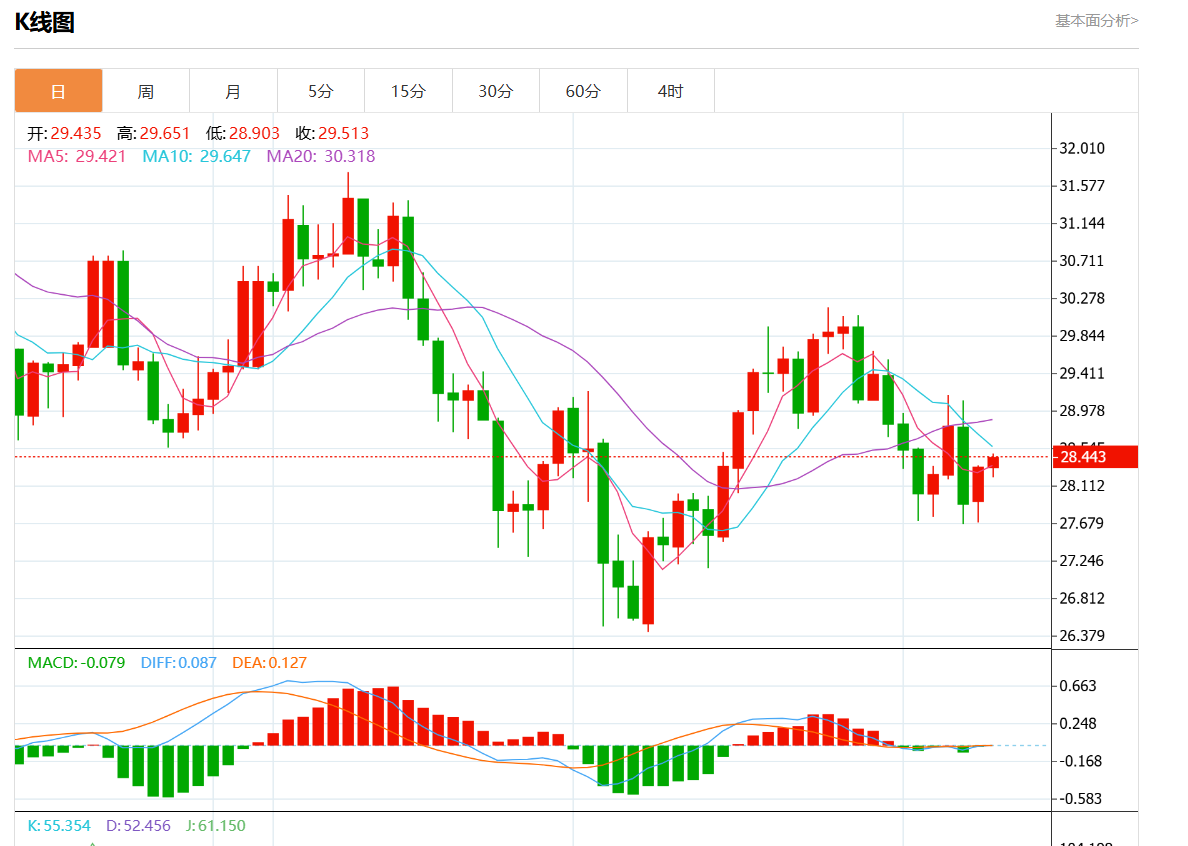Open the 基本面分析> link

pos(1096,20)
